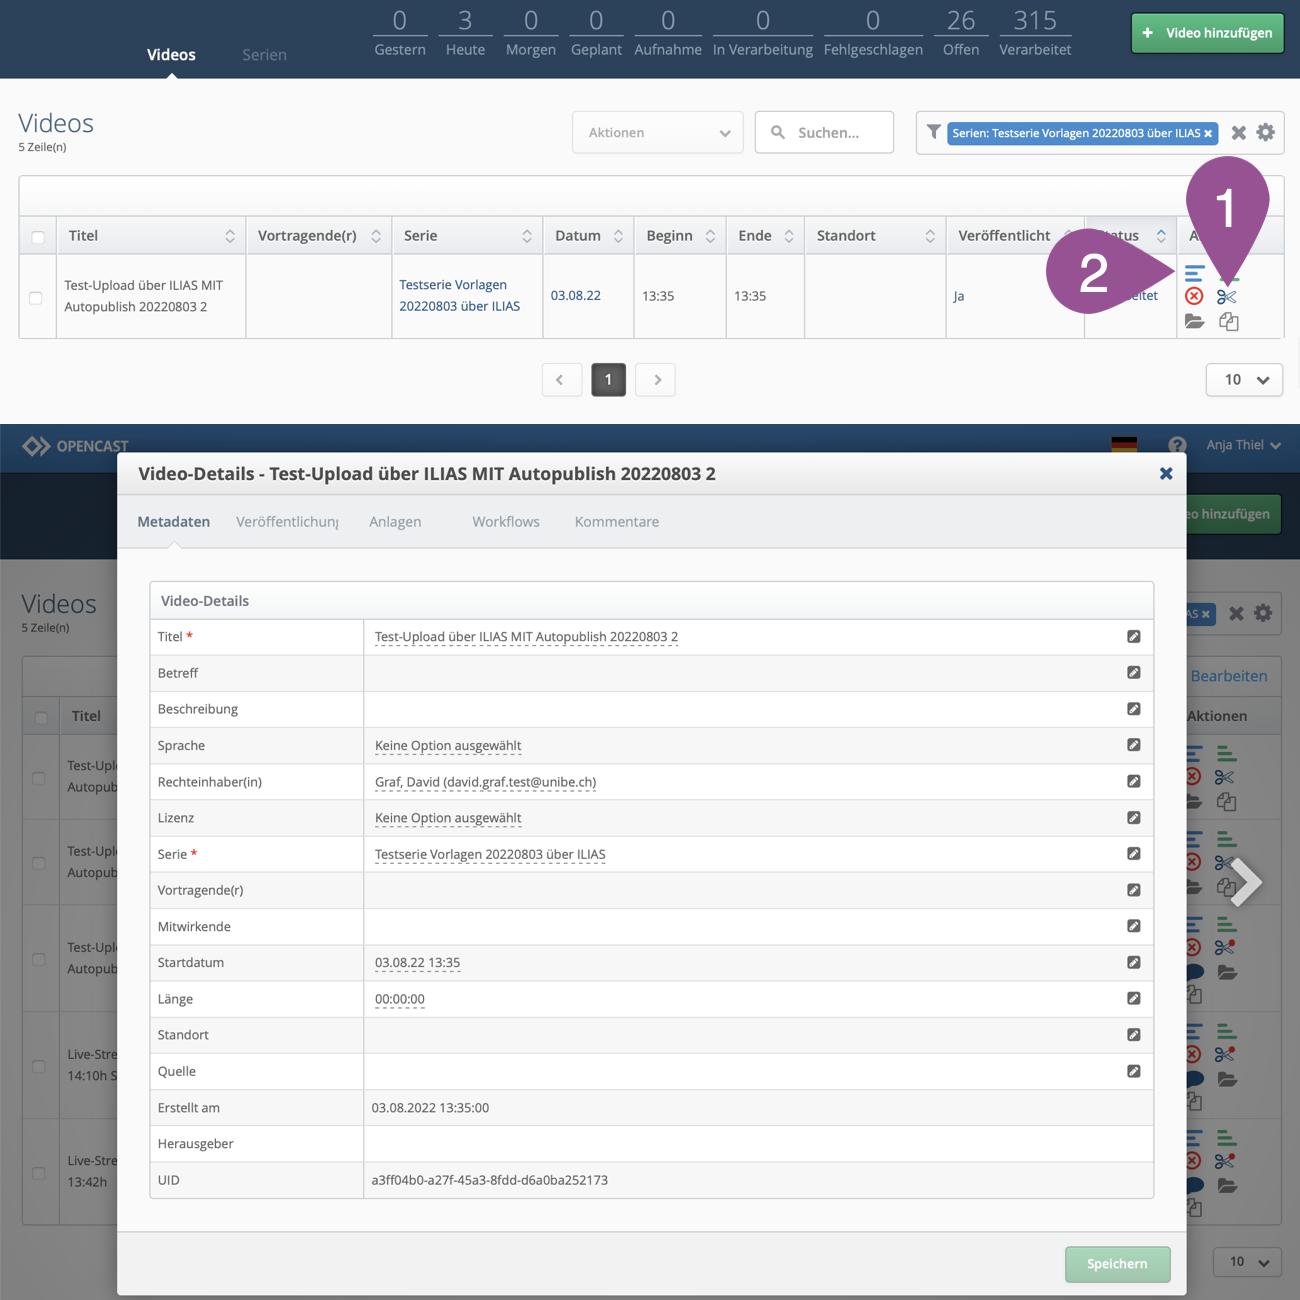Sort by Titel column in top table
The width and height of the screenshot is (1300, 1300).
click(229, 236)
